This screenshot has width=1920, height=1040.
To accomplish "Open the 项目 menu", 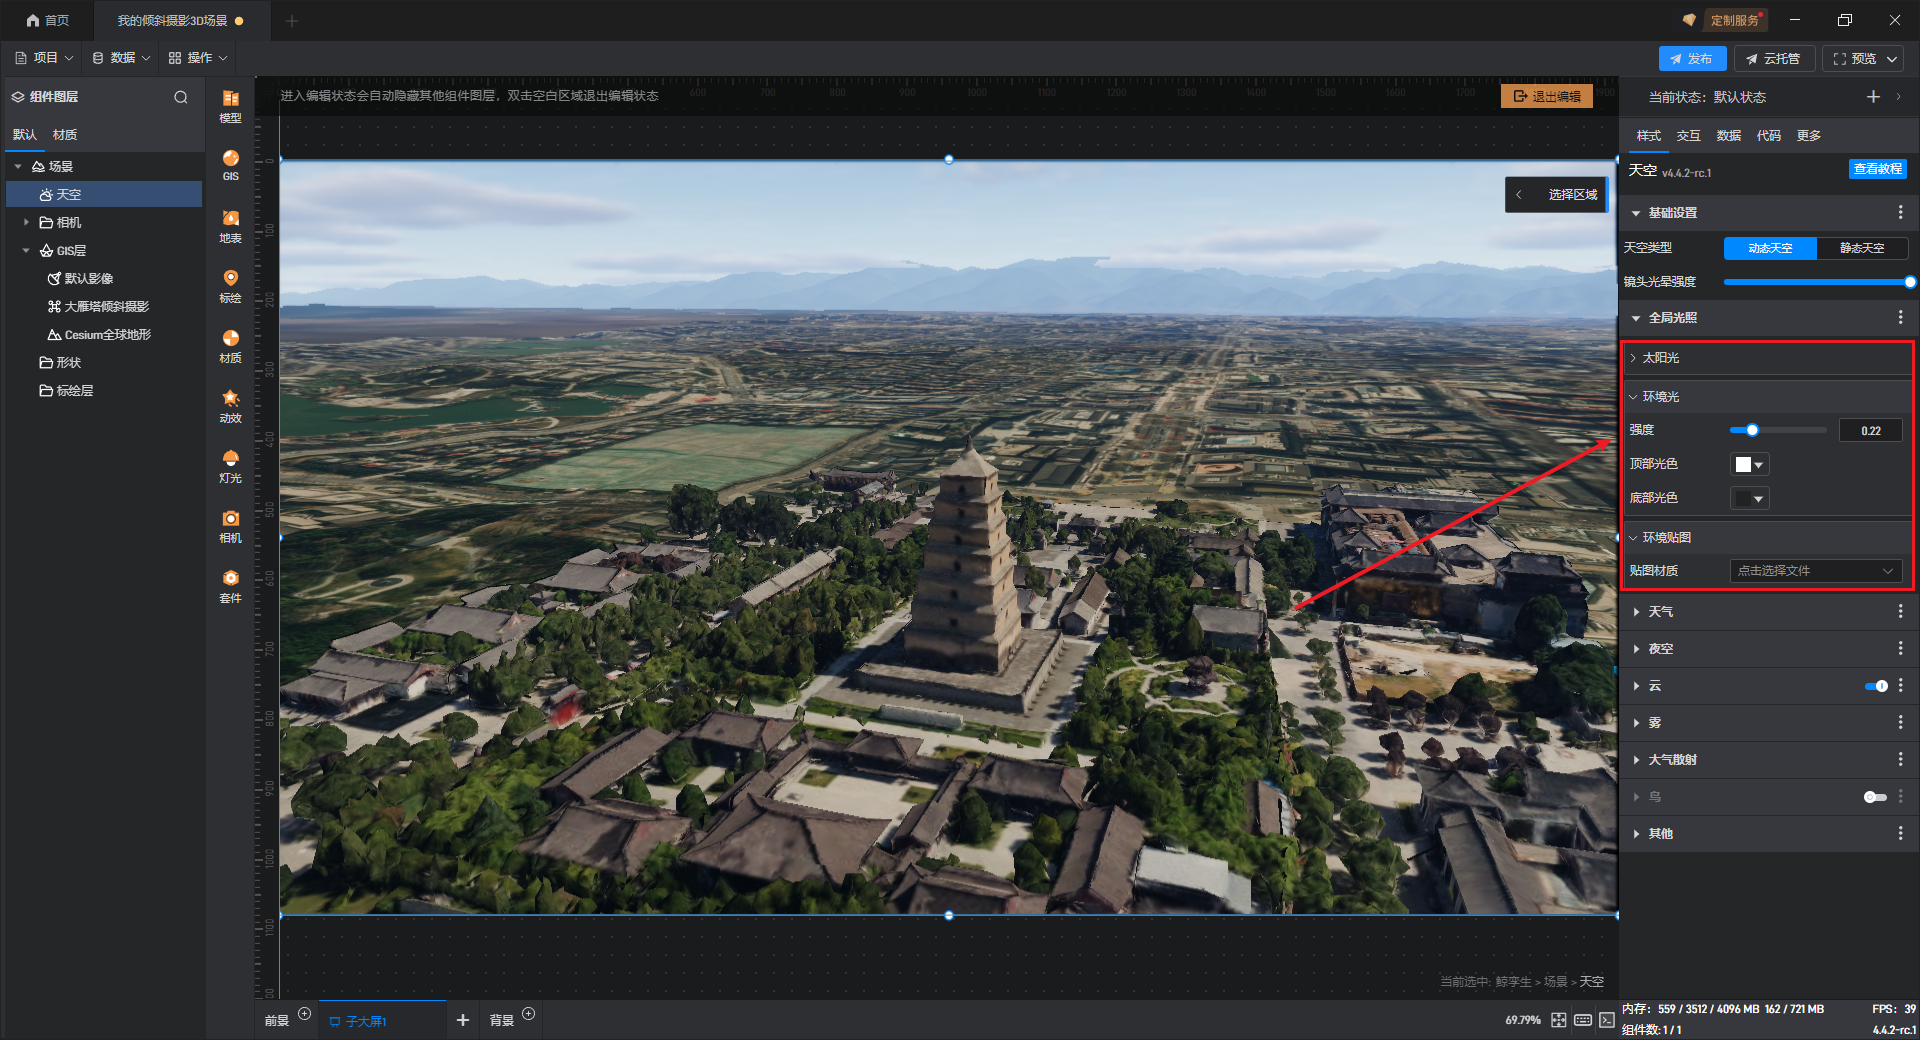I will 45,58.
